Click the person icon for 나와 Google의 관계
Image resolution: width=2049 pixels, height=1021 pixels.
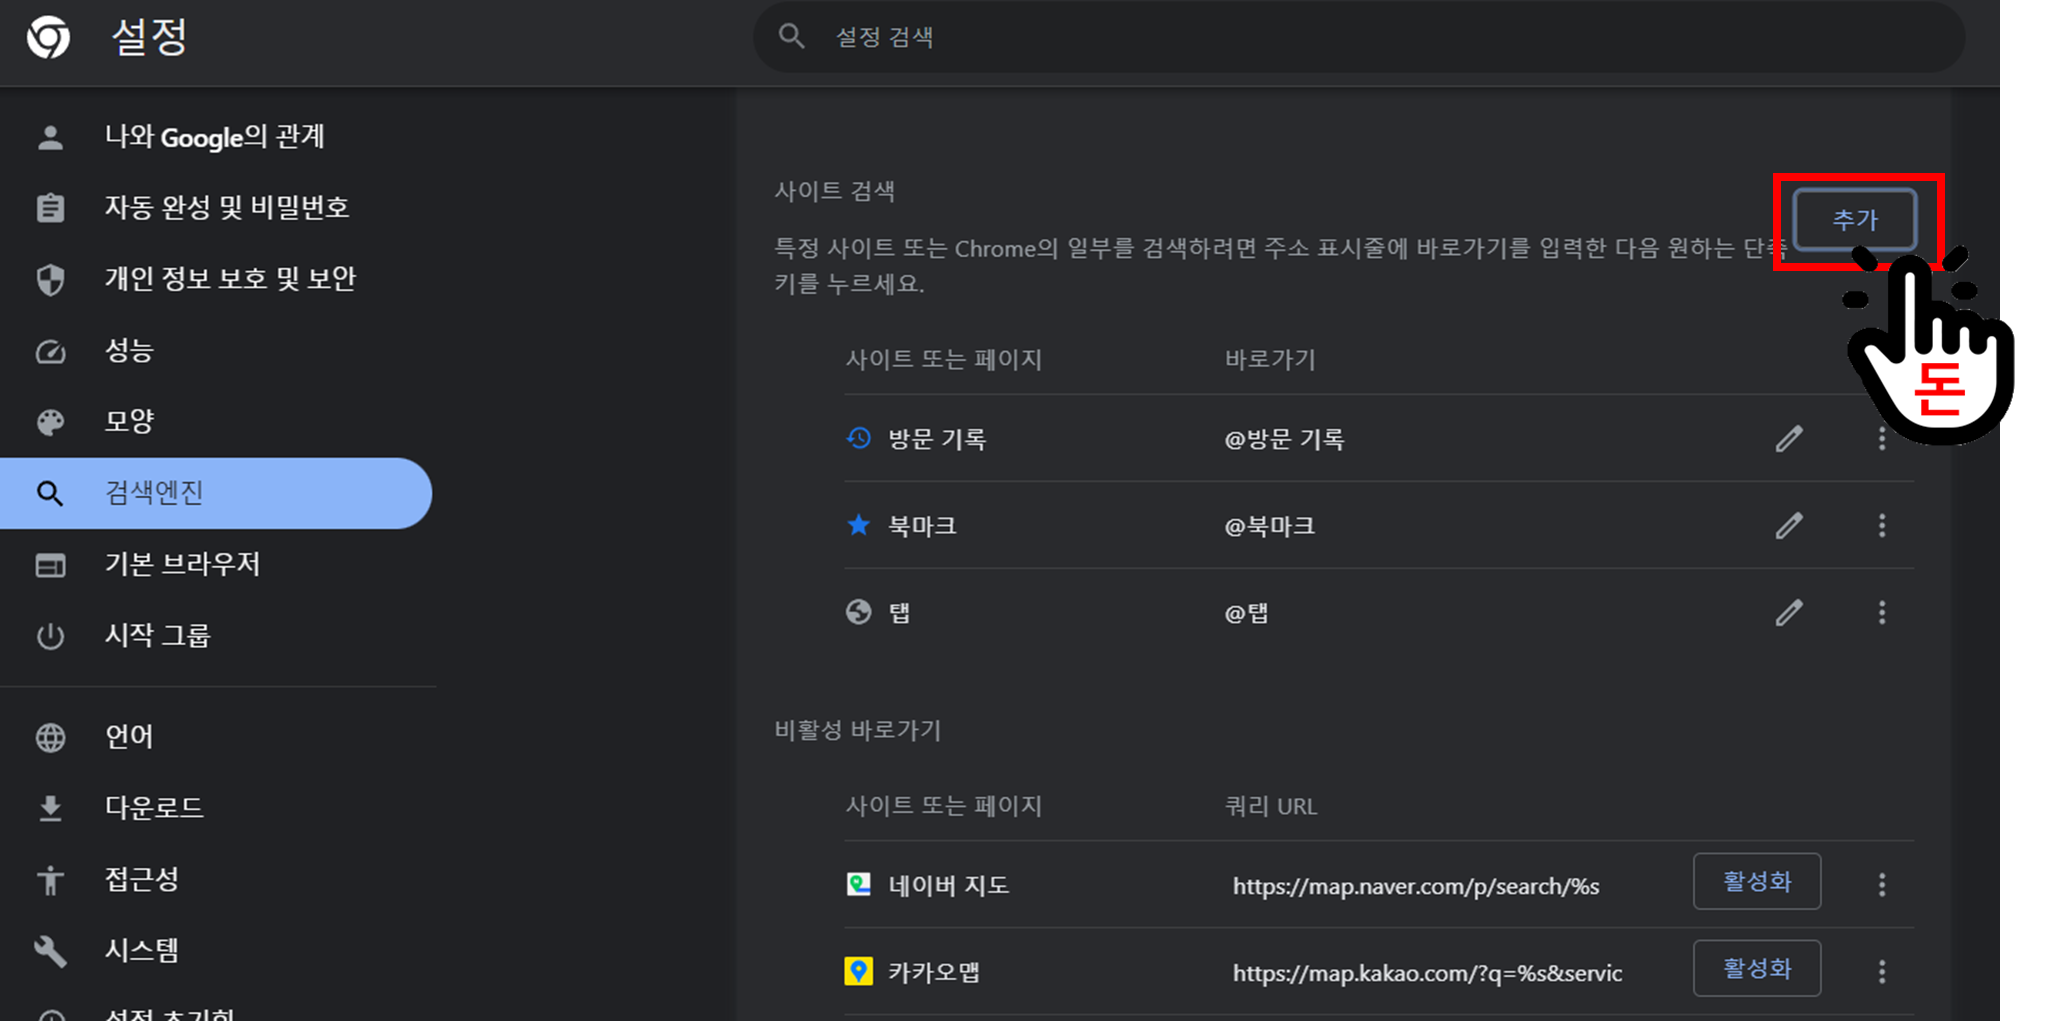point(50,137)
